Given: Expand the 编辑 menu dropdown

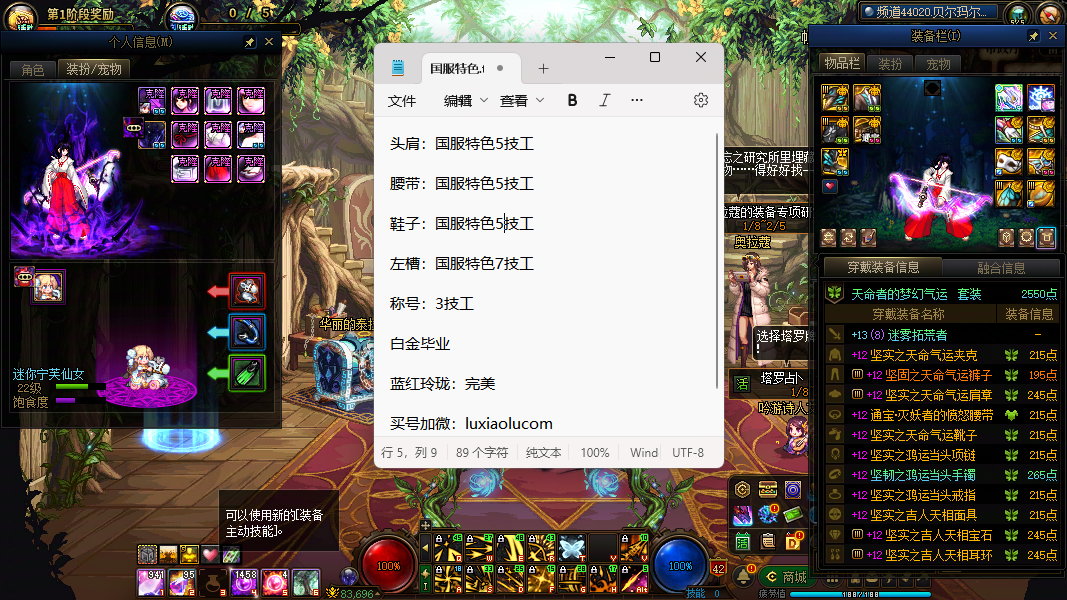Looking at the screenshot, I should pos(466,100).
